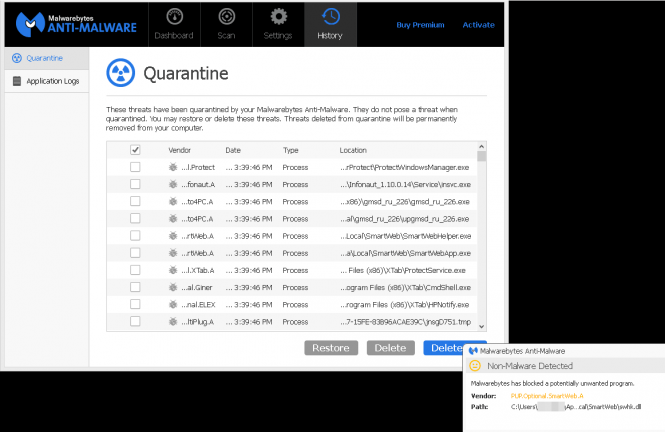Sort list by Vendor column header
Image resolution: width=665 pixels, height=432 pixels.
pyautogui.click(x=179, y=150)
